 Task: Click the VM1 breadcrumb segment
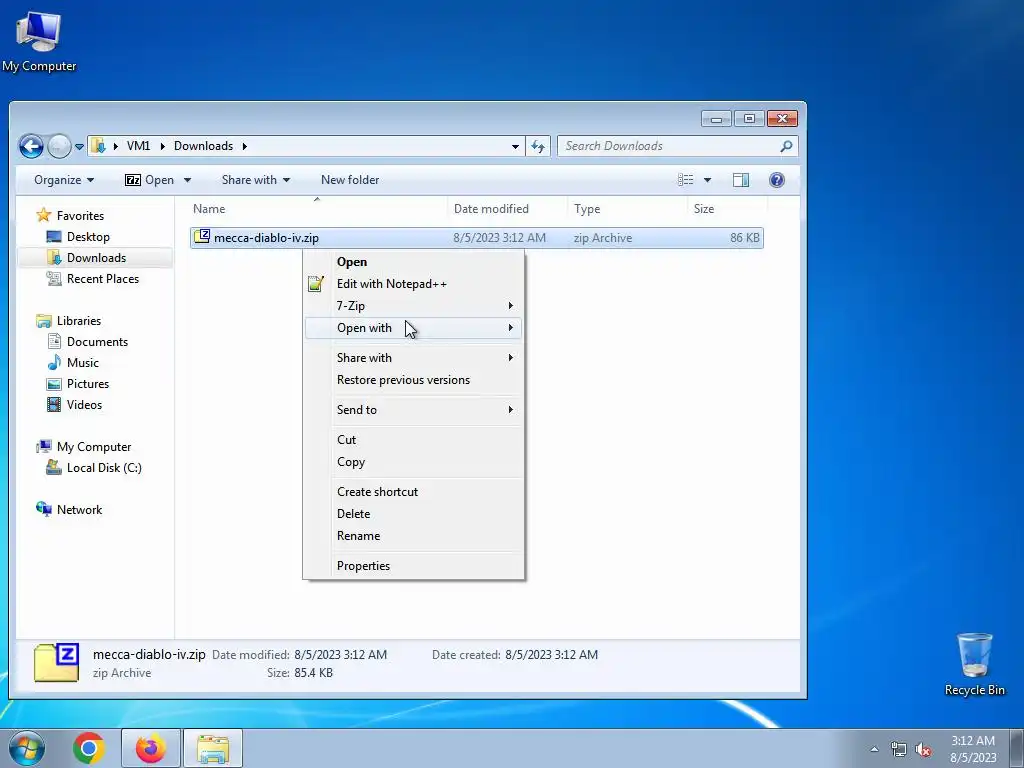tap(138, 146)
